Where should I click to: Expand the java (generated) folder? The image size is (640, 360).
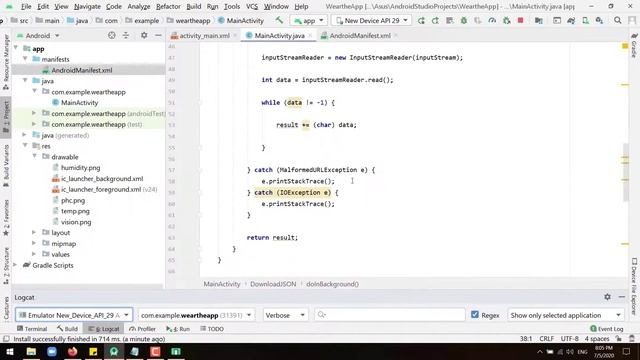(24, 135)
